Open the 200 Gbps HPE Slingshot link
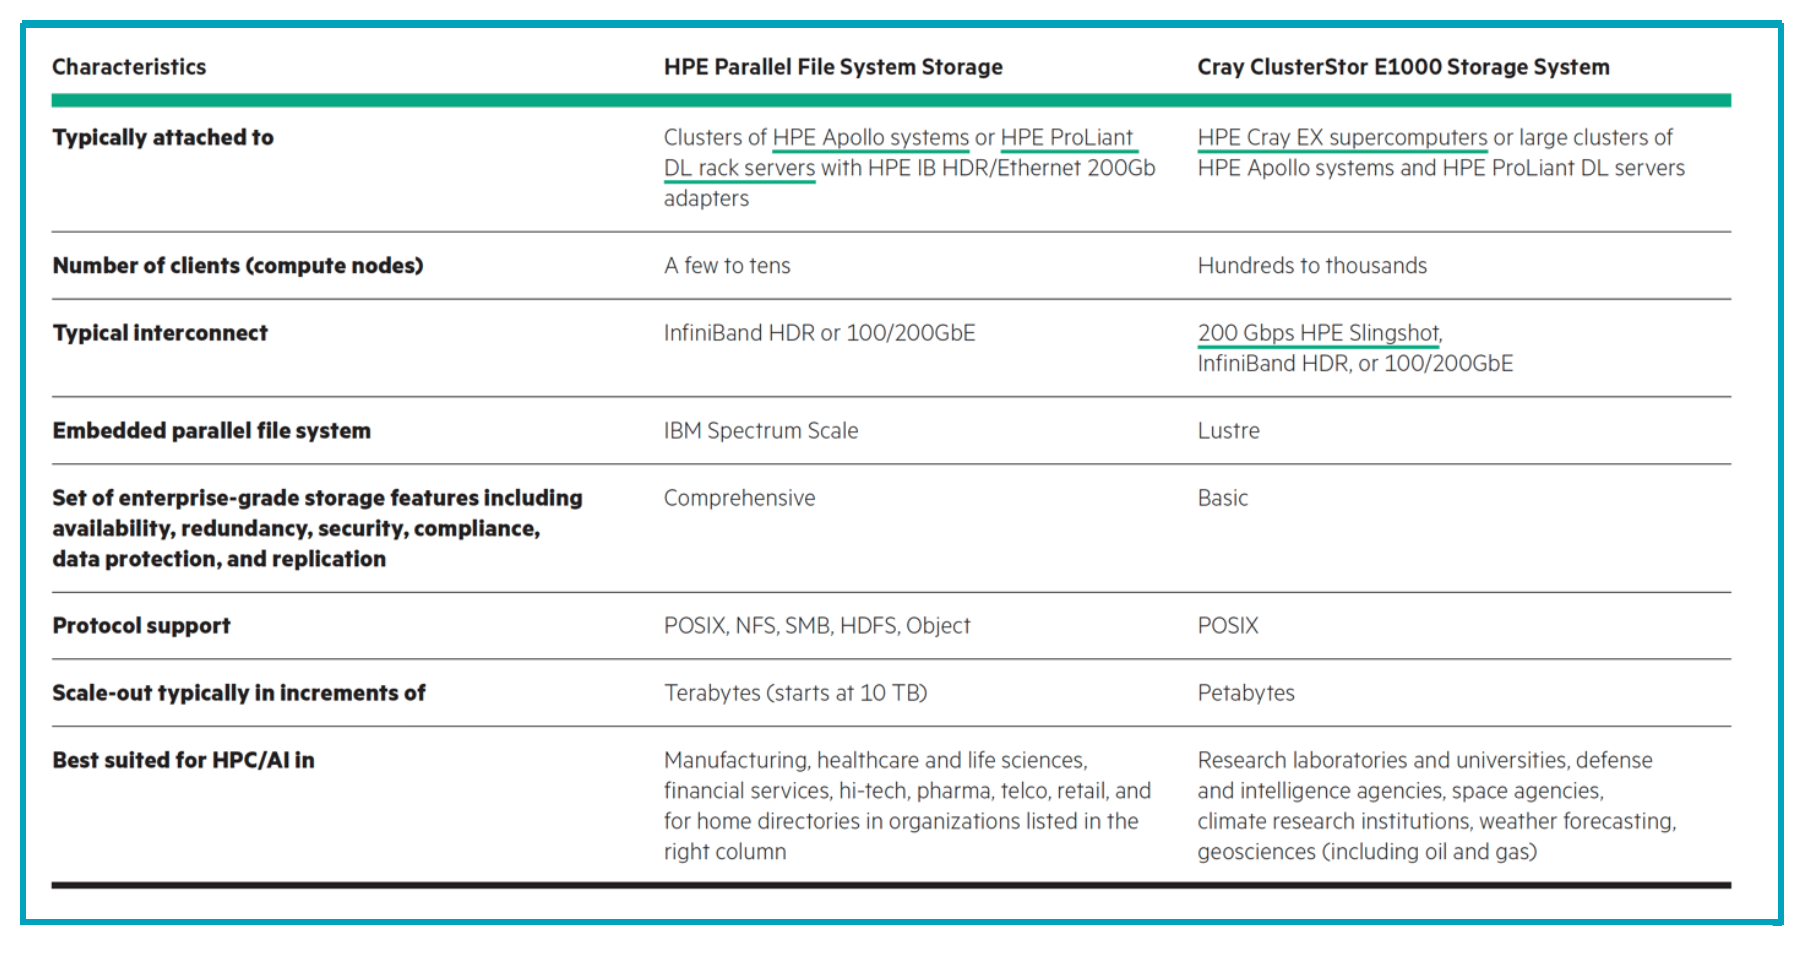This screenshot has height=954, width=1808. [x=1316, y=331]
